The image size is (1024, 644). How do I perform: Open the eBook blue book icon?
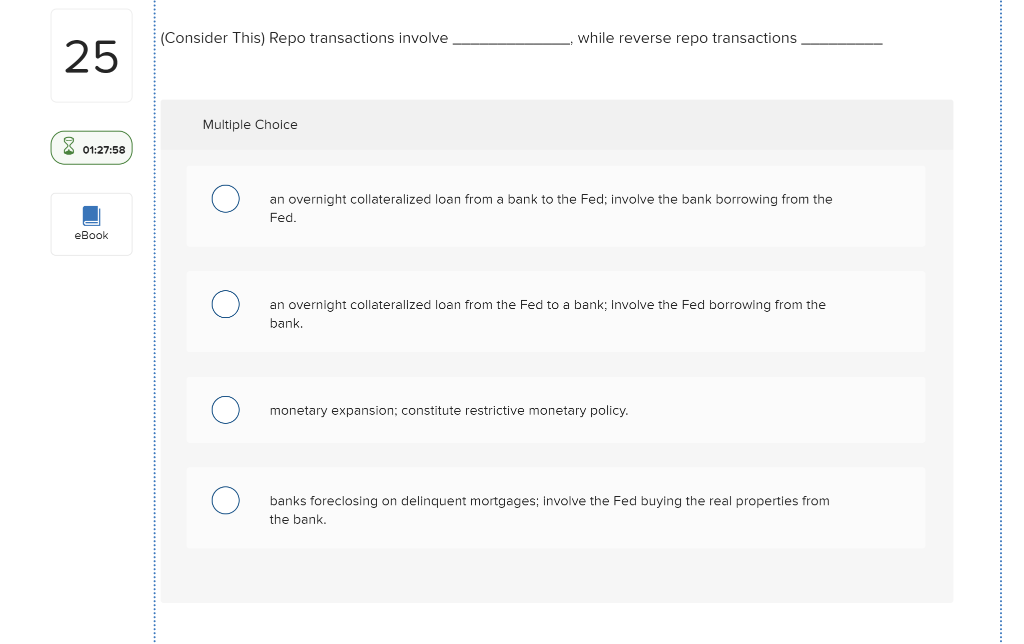coord(91,213)
